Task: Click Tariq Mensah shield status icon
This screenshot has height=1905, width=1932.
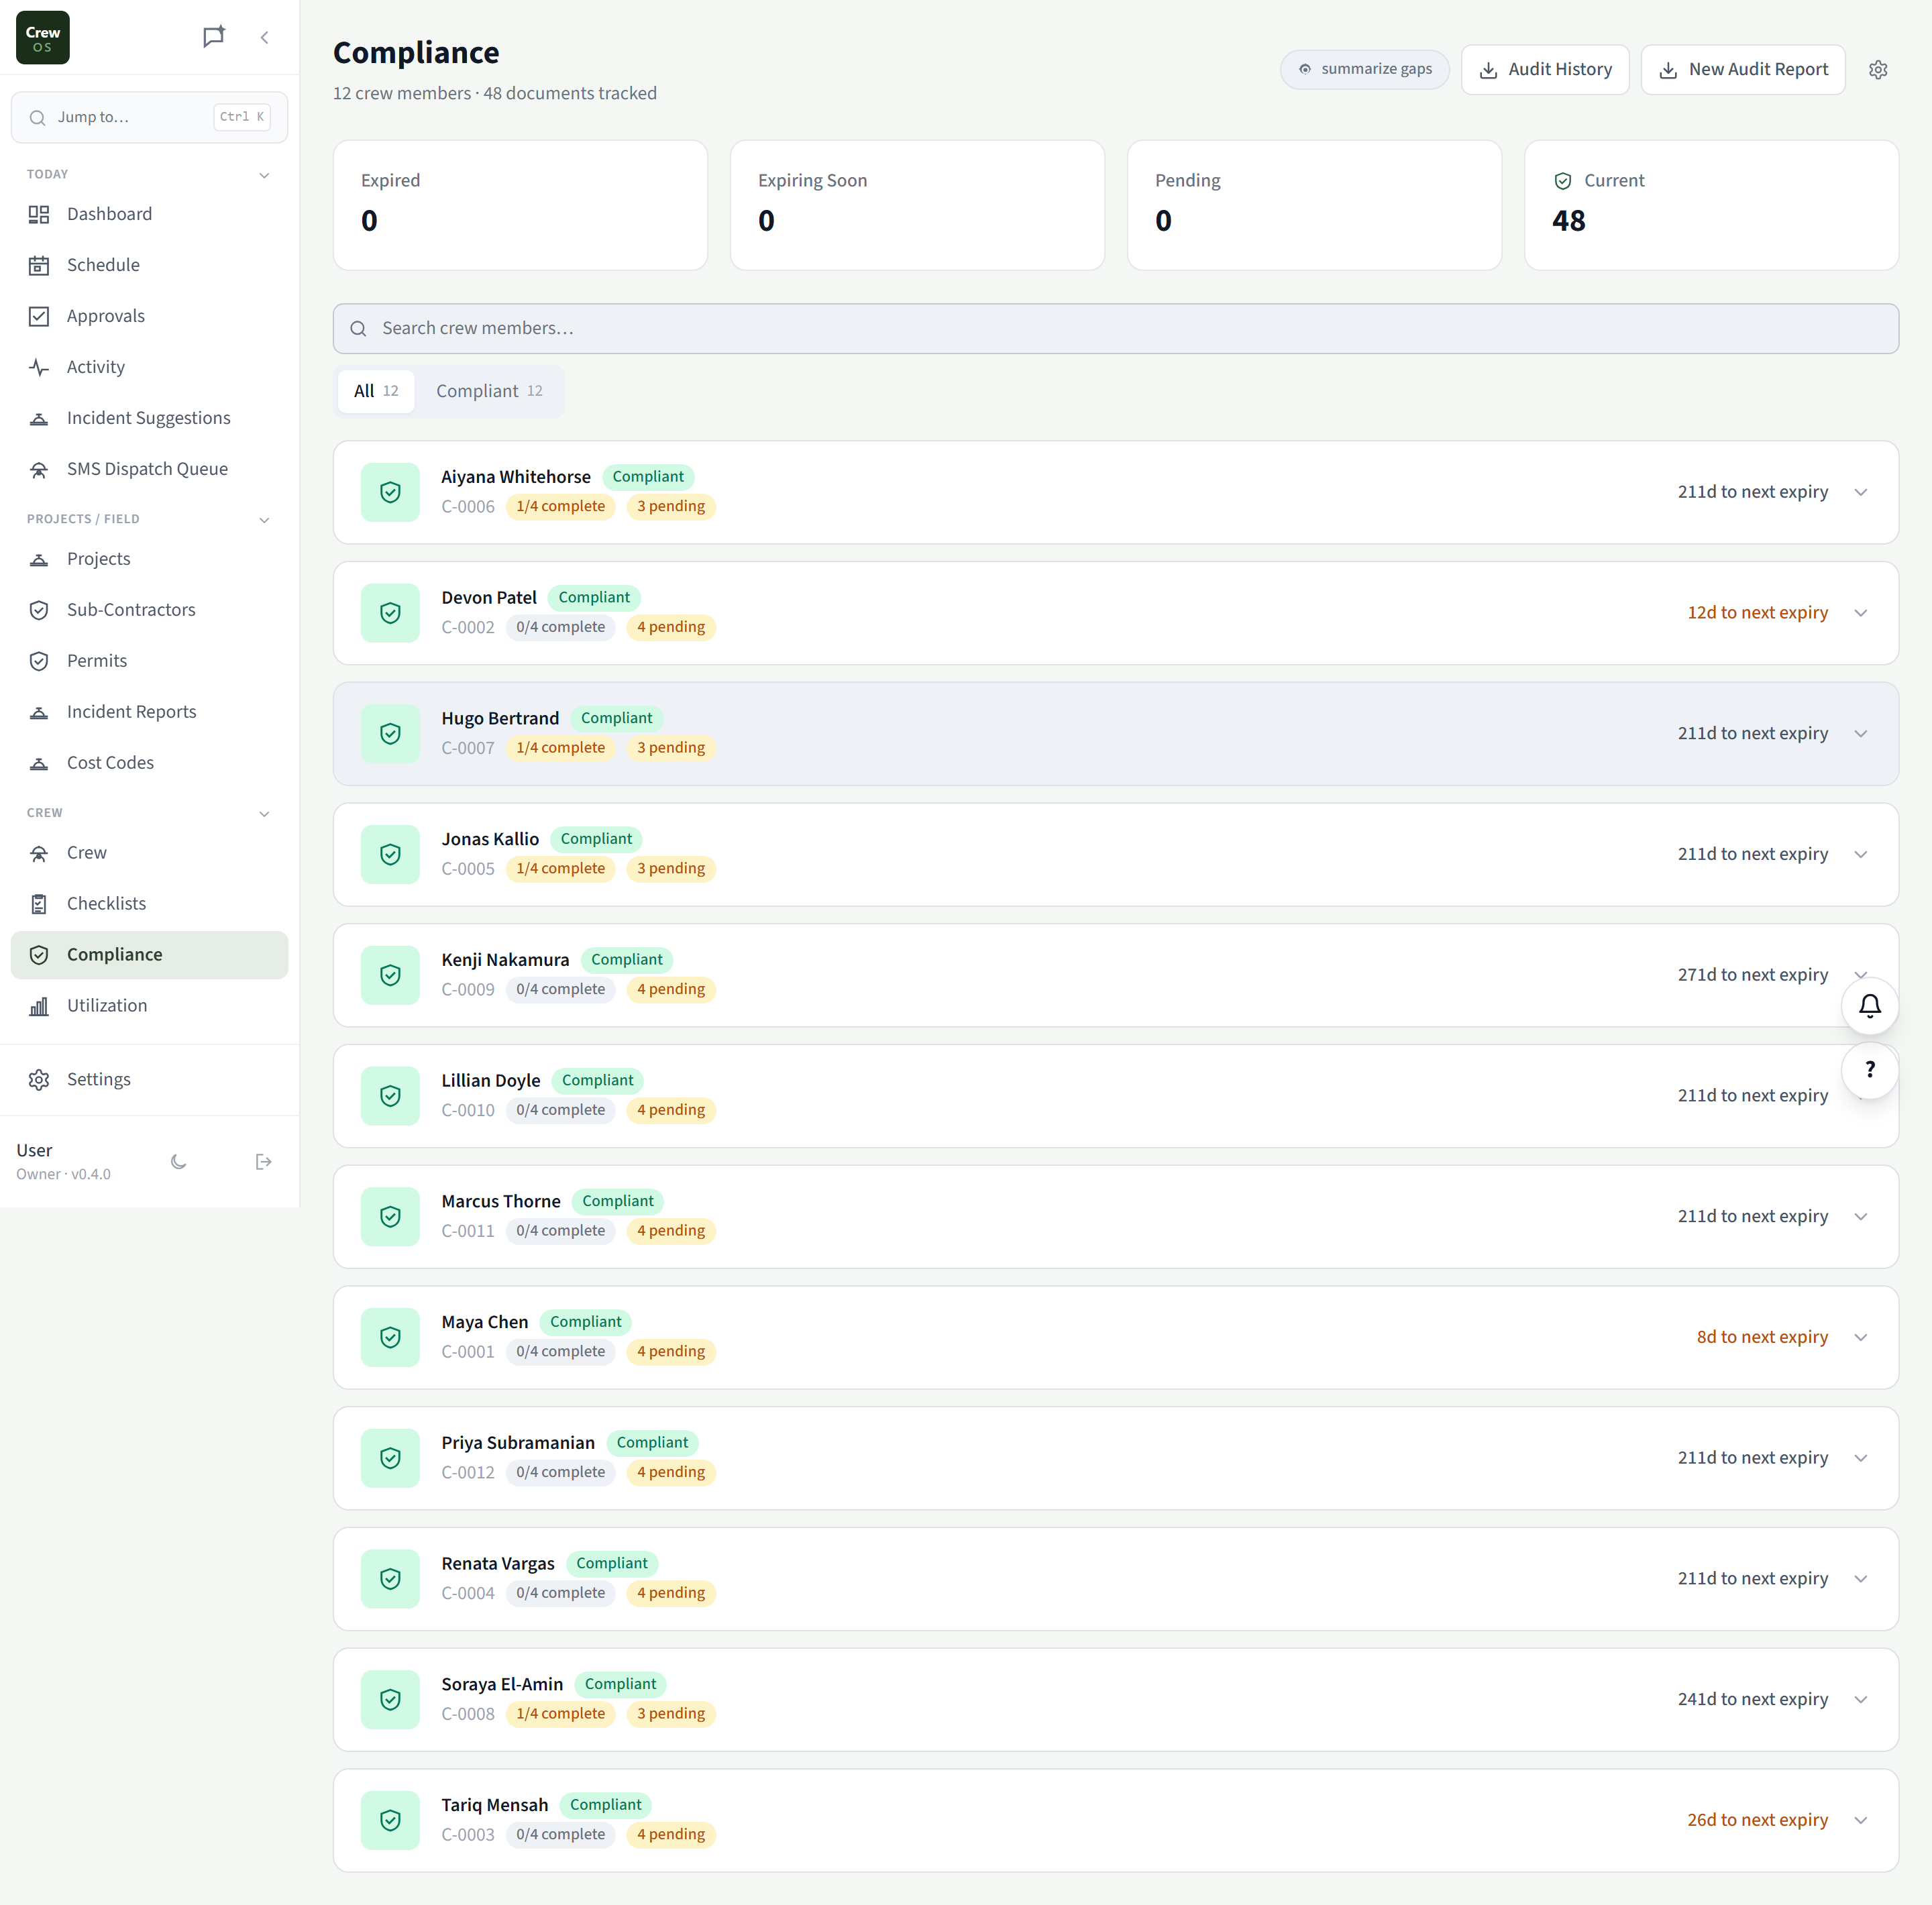Action: tap(390, 1820)
